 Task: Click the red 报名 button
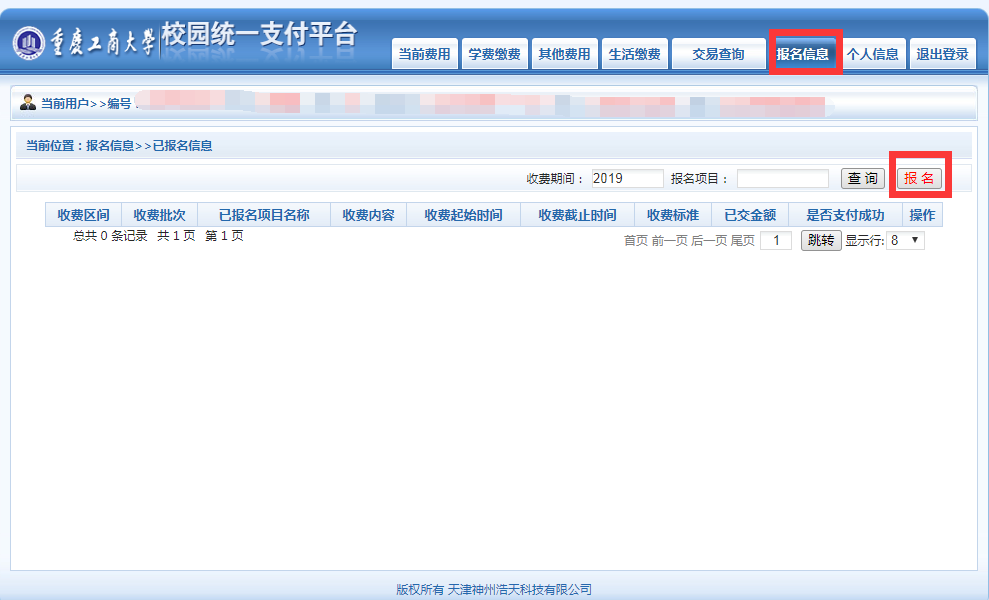(x=919, y=178)
